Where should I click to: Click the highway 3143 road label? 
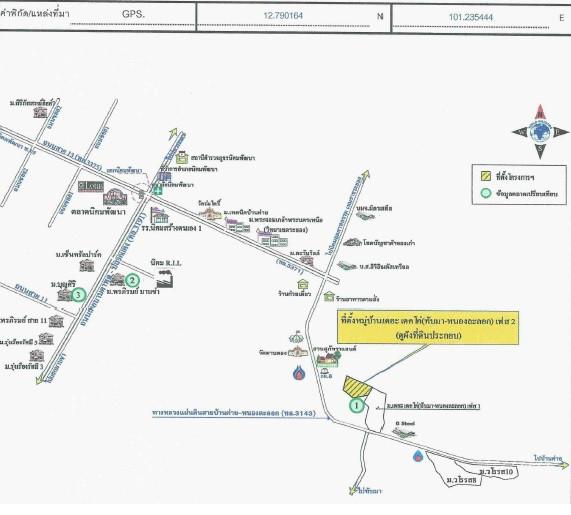pos(234,413)
